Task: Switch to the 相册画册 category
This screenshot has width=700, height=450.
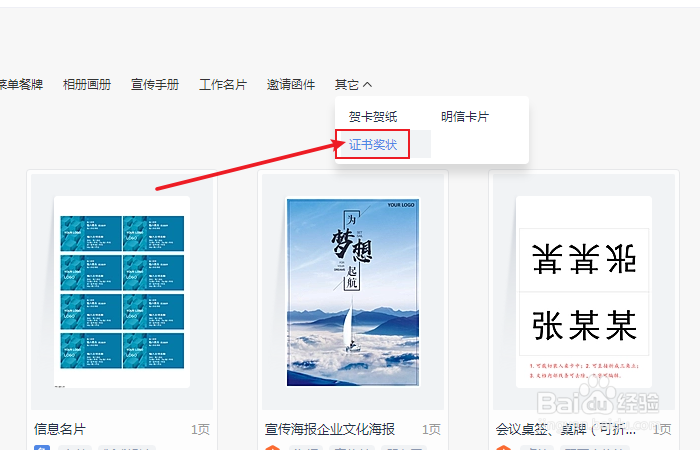Action: tap(87, 85)
